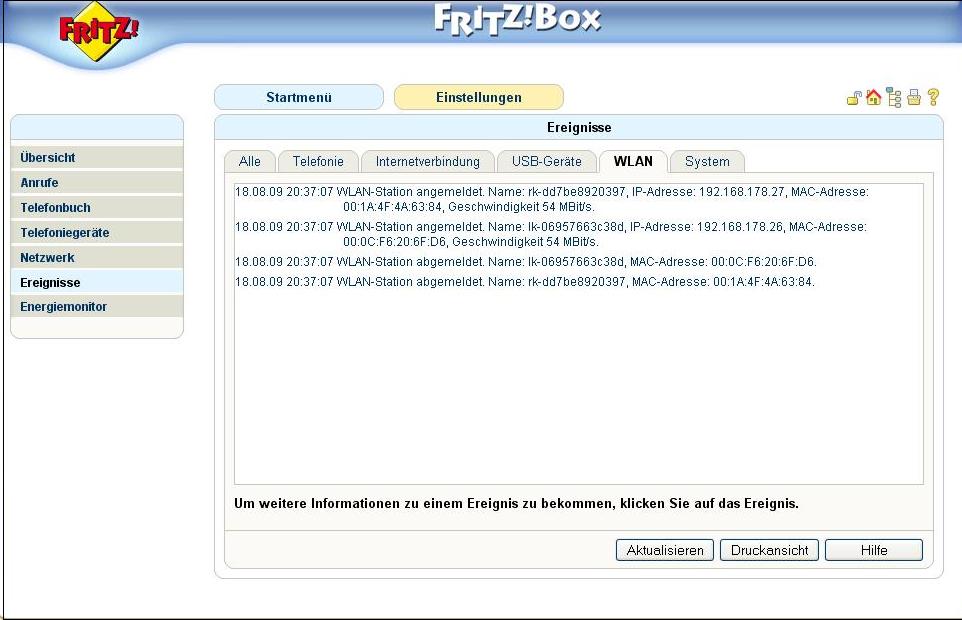Open Netzwerk in the sidebar
The height and width of the screenshot is (620, 962).
pos(97,258)
